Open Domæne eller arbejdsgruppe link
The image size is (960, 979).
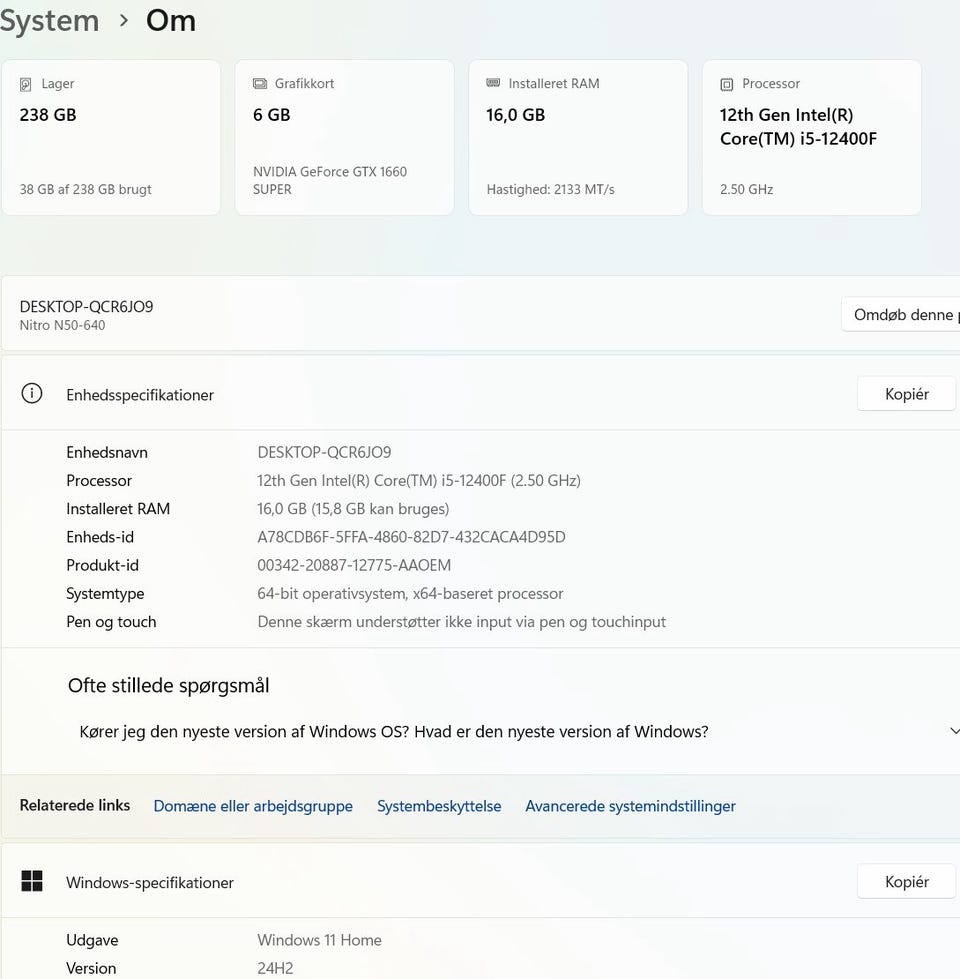pyautogui.click(x=253, y=806)
